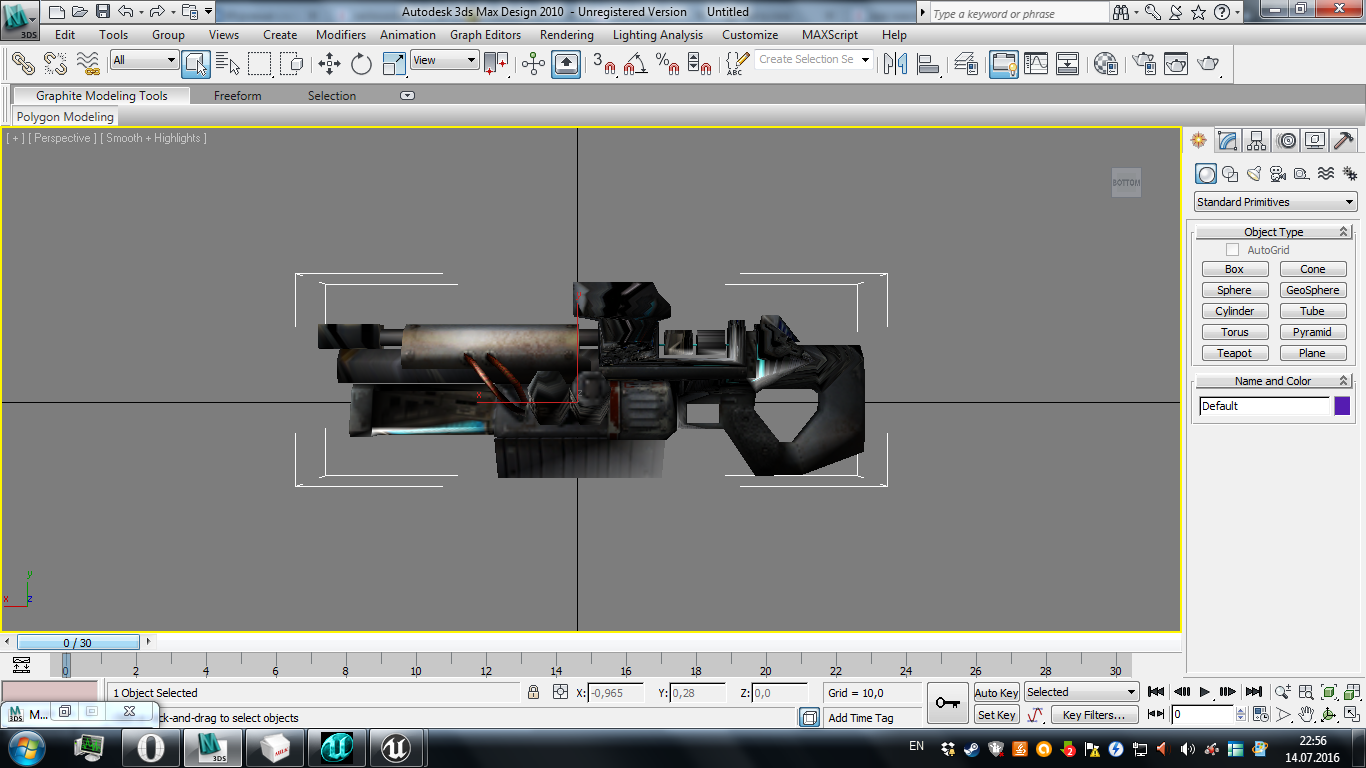Image resolution: width=1366 pixels, height=768 pixels.
Task: Open the Modify command panel tab
Action: point(1228,141)
